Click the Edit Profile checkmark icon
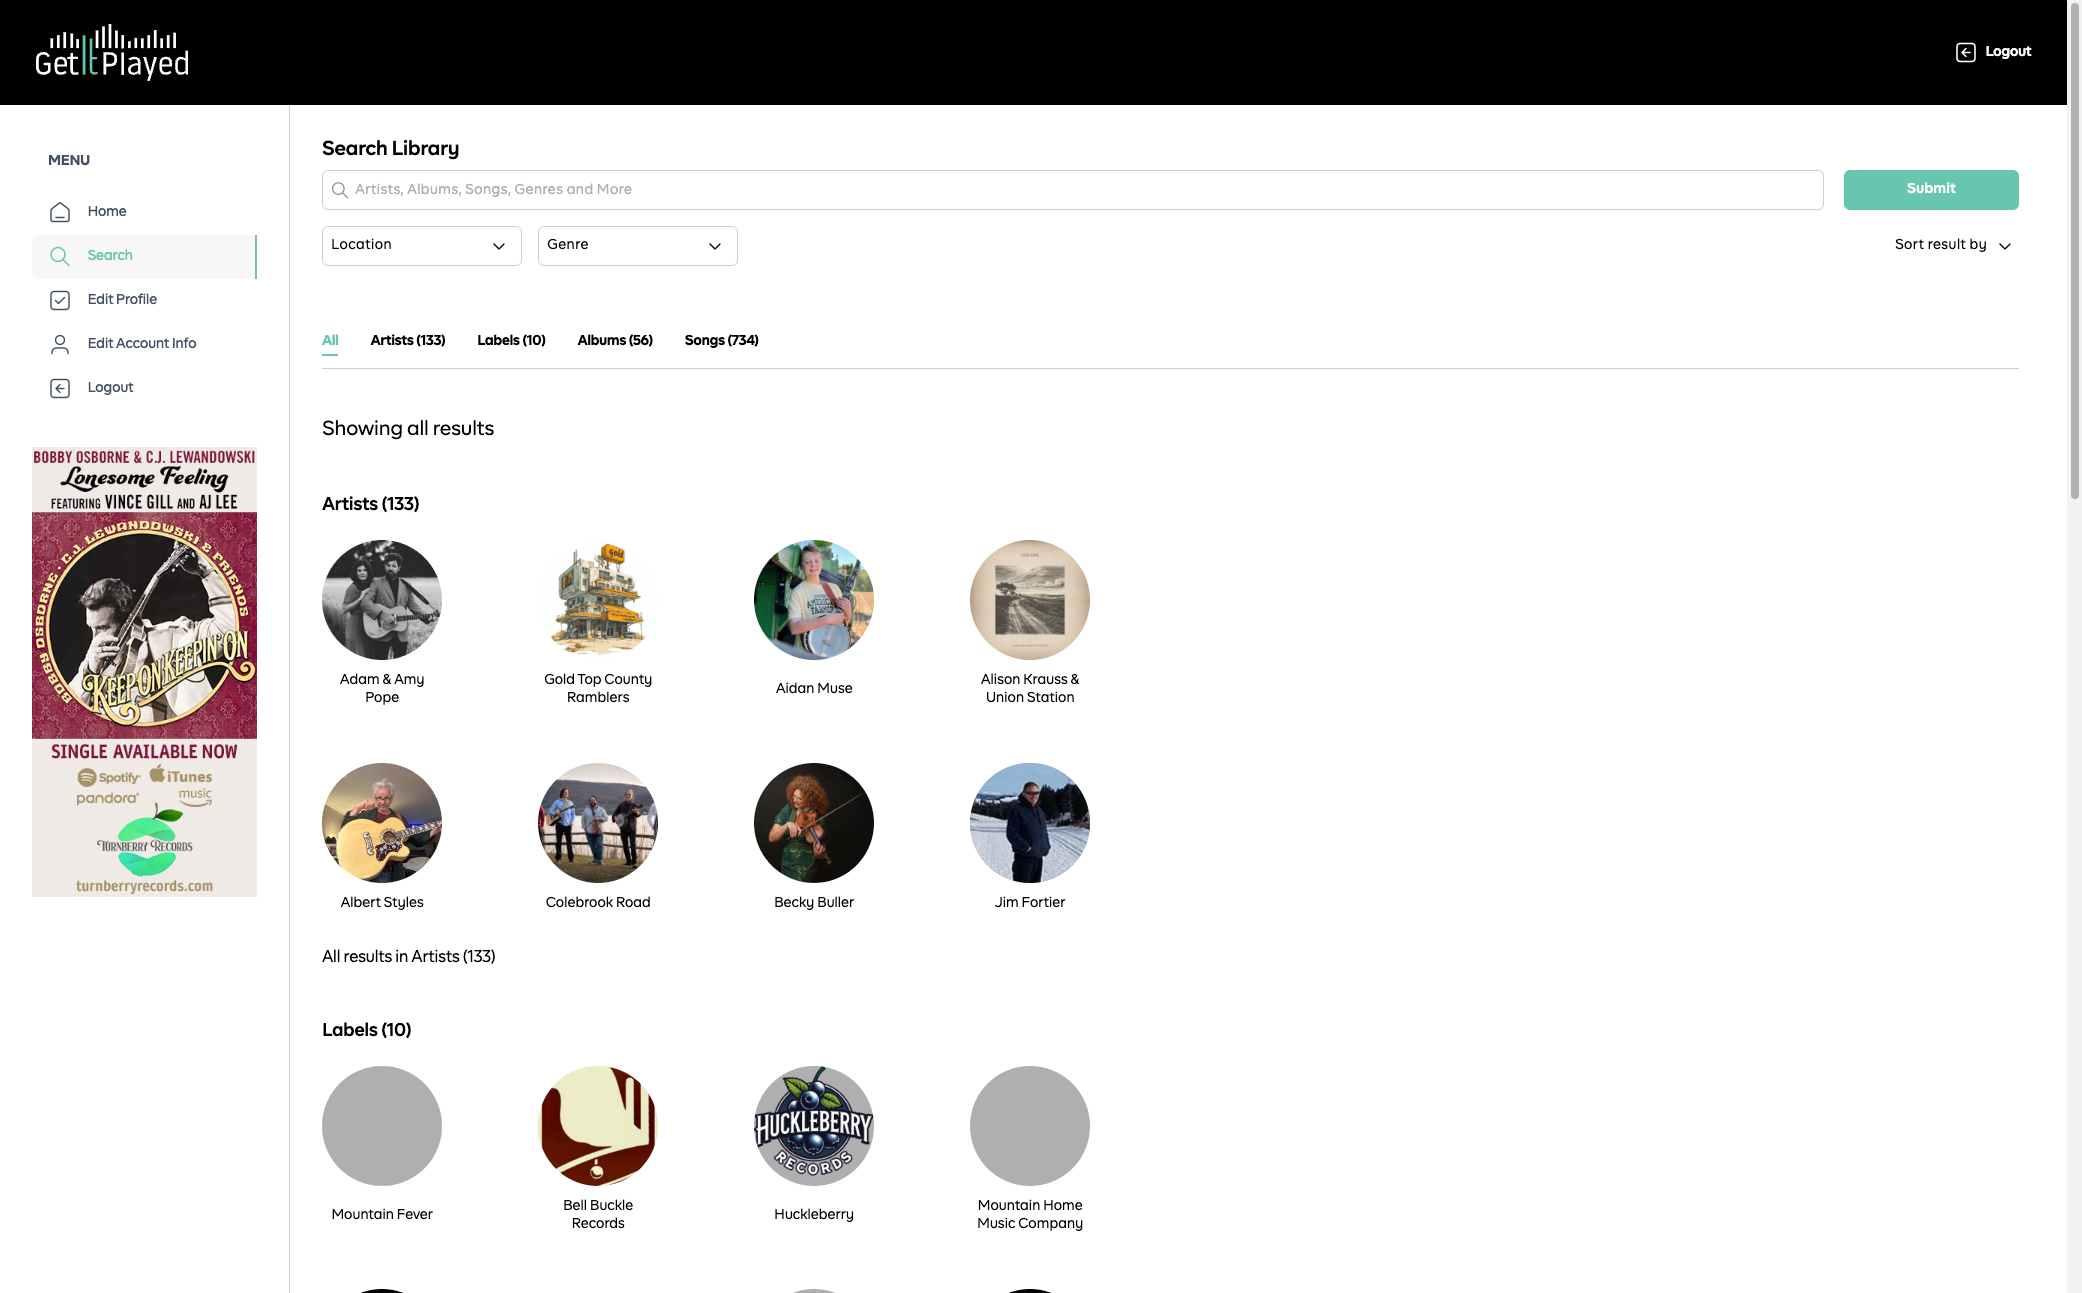 coord(60,300)
